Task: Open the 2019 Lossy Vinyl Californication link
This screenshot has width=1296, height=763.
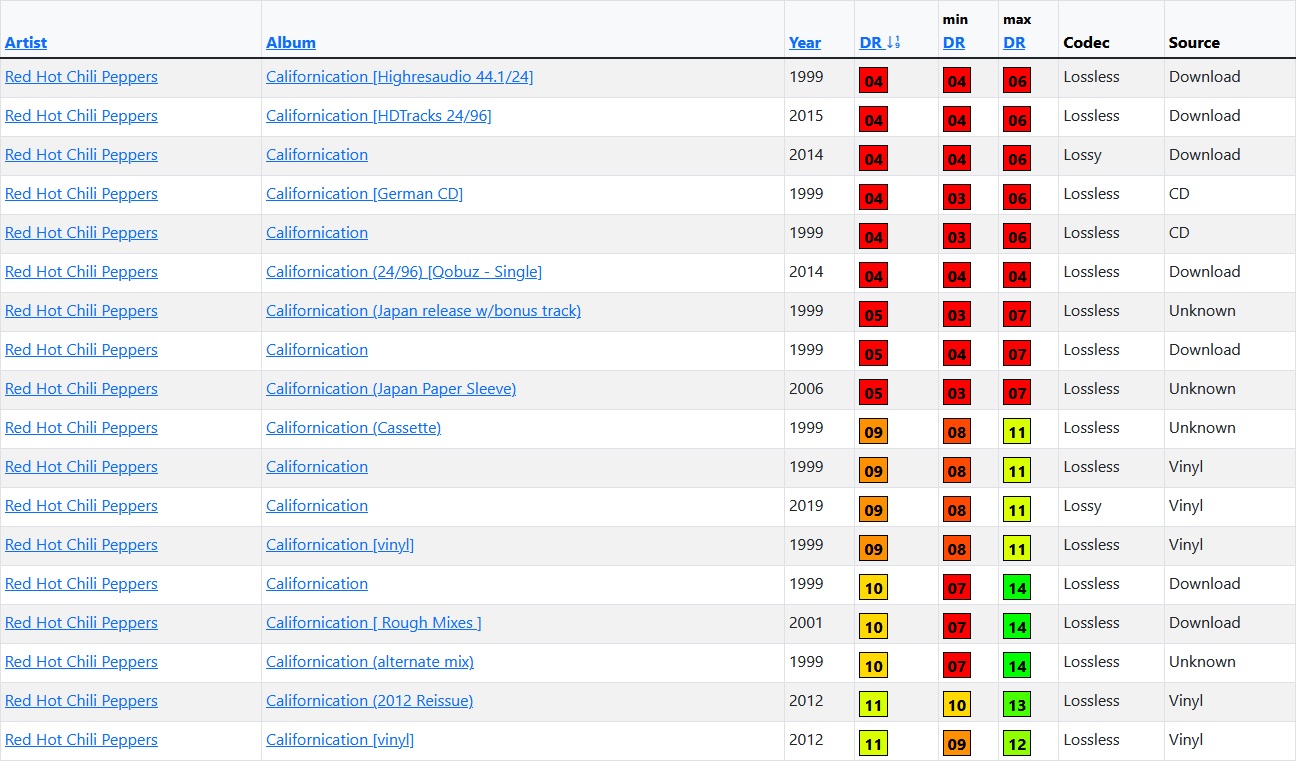Action: pyautogui.click(x=317, y=506)
